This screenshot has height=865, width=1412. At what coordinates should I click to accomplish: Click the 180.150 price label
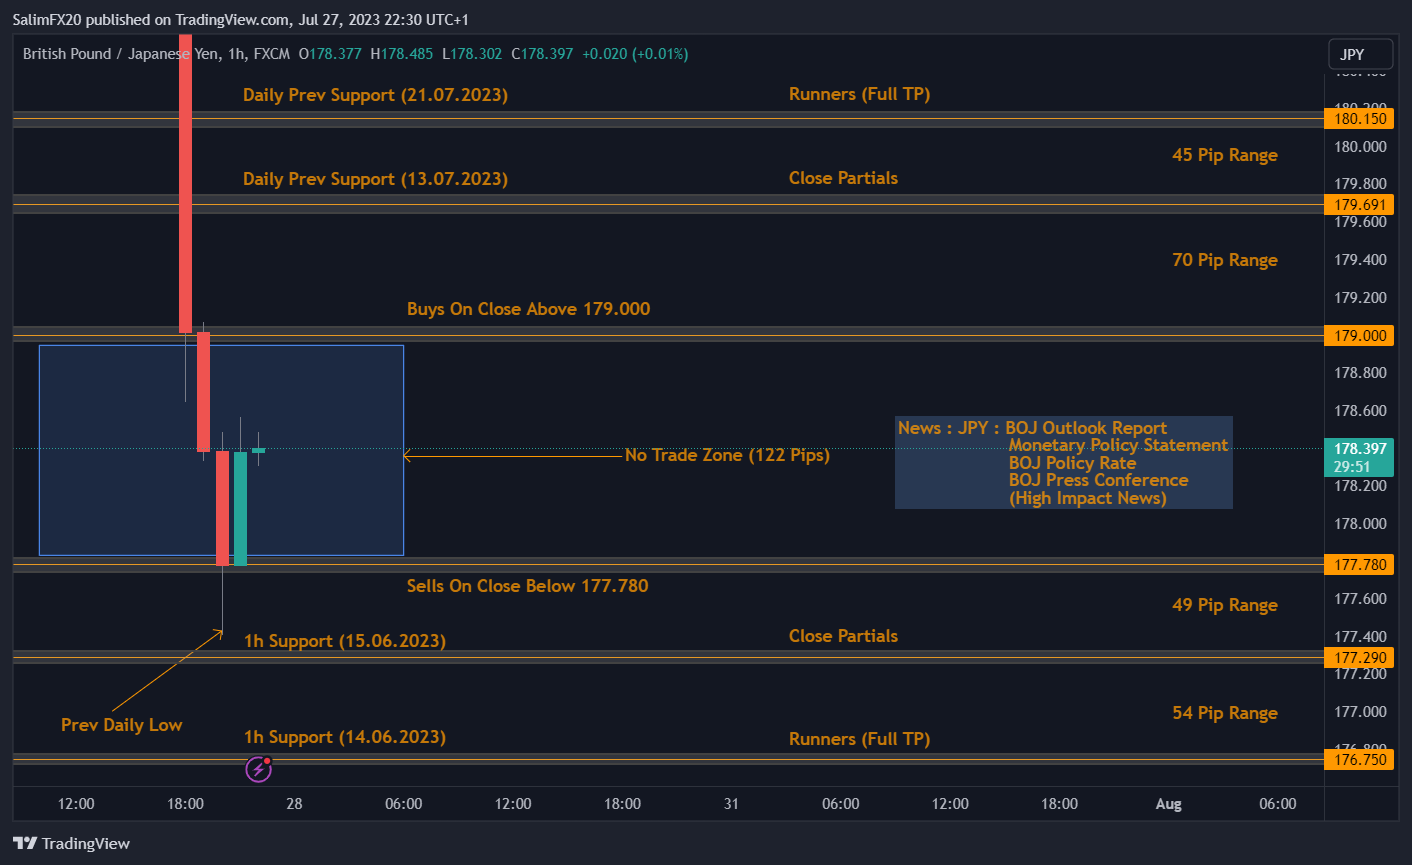(x=1358, y=119)
